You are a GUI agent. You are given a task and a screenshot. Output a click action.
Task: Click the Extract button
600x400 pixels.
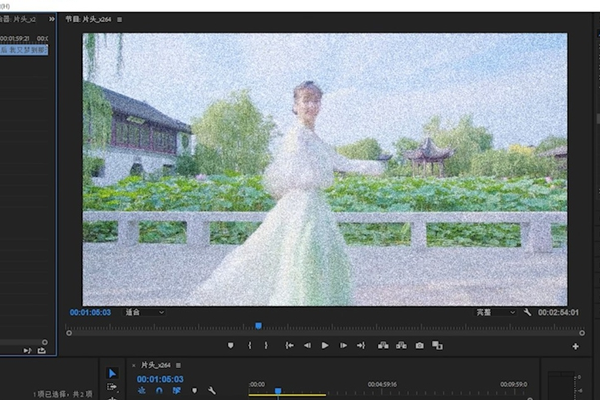tap(401, 346)
